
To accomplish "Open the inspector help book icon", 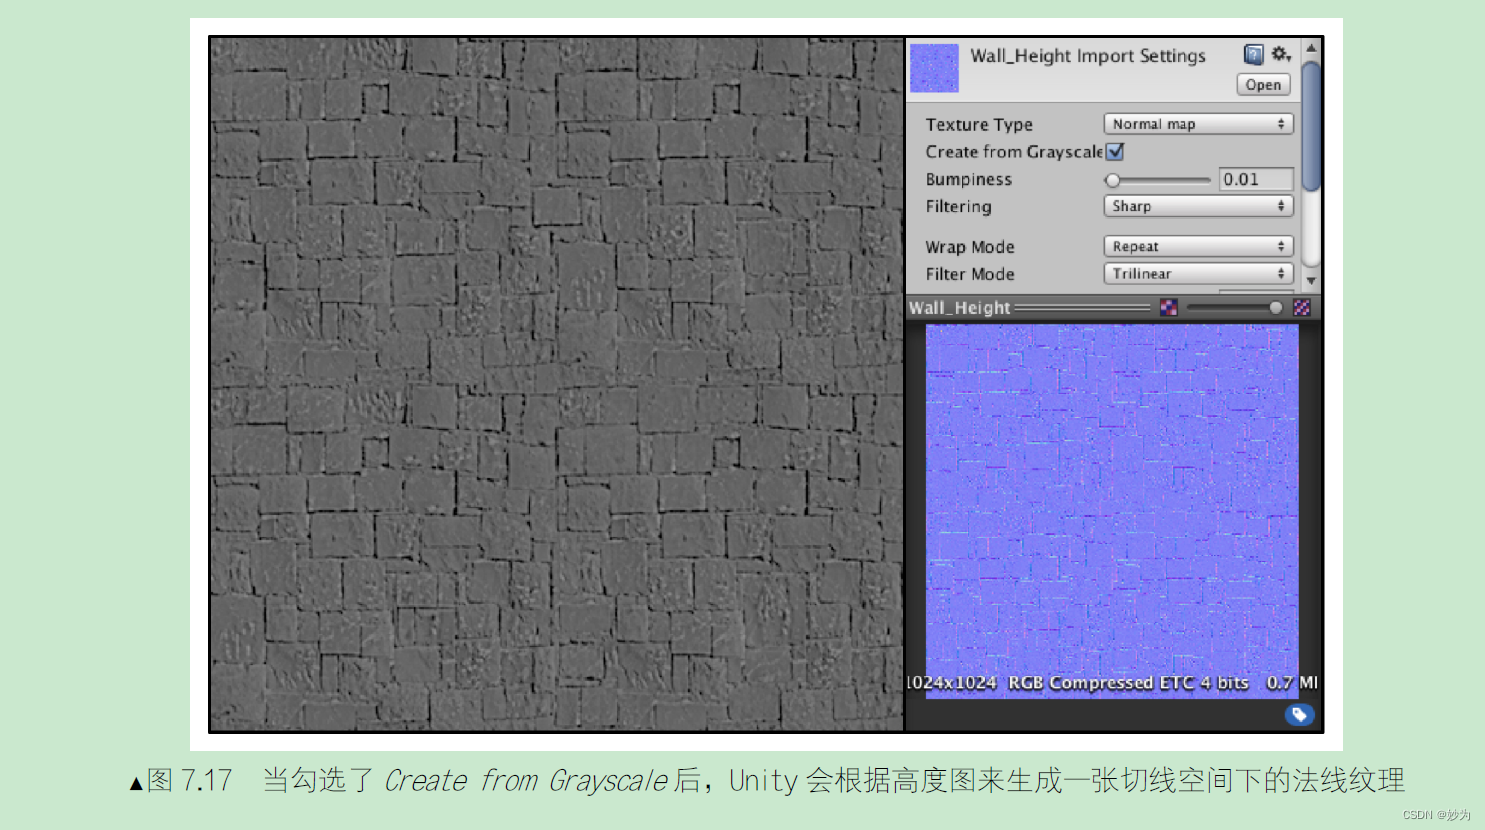I will coord(1253,55).
